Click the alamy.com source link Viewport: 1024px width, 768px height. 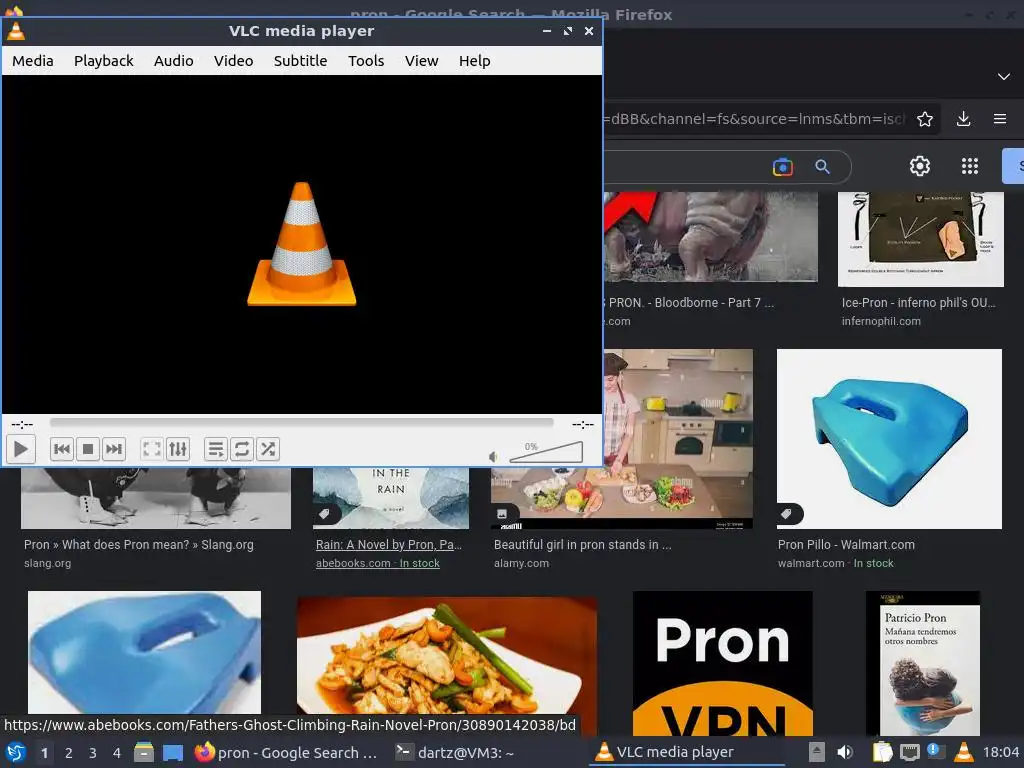tap(521, 563)
